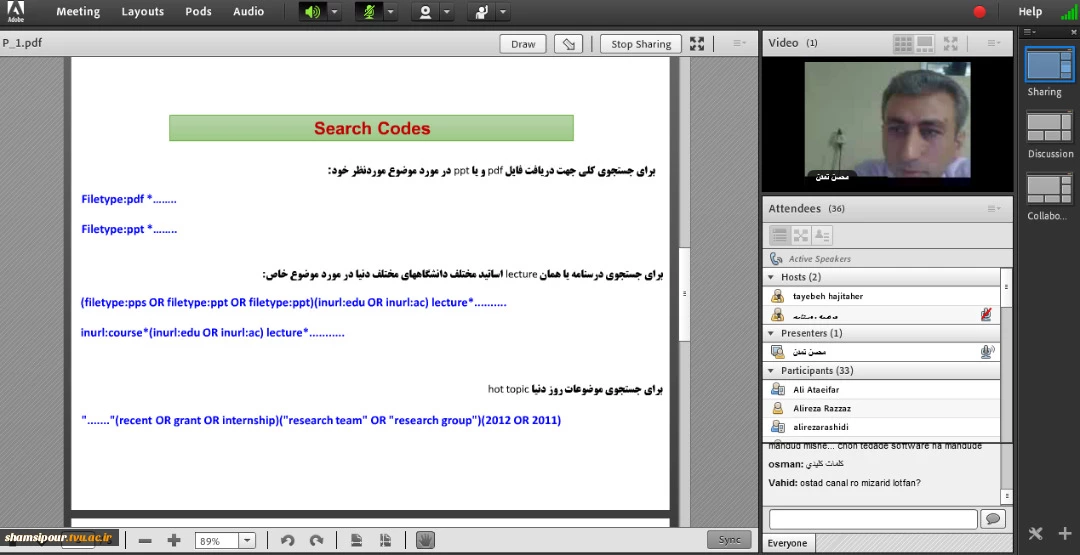Viewport: 1080px width, 555px height.
Task: Click the chat message input field
Action: click(x=873, y=519)
